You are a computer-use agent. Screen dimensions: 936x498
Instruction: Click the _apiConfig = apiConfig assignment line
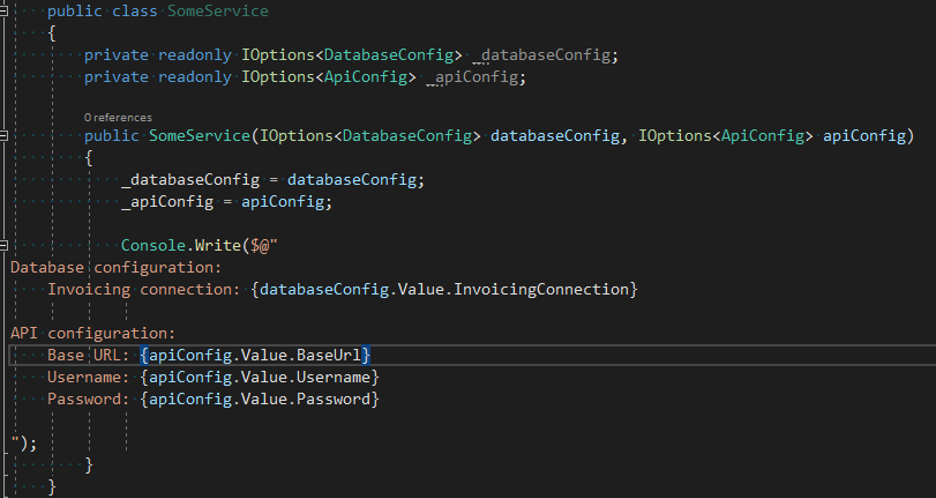click(x=226, y=202)
